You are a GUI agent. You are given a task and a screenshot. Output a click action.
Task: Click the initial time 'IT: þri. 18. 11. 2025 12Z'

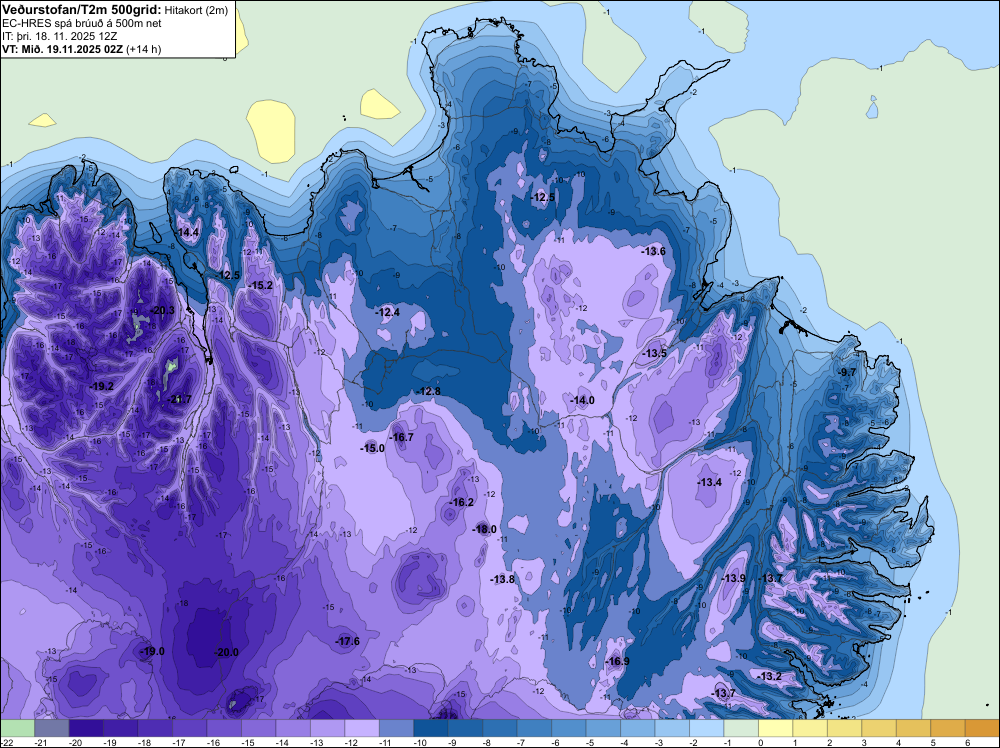(x=60, y=36)
